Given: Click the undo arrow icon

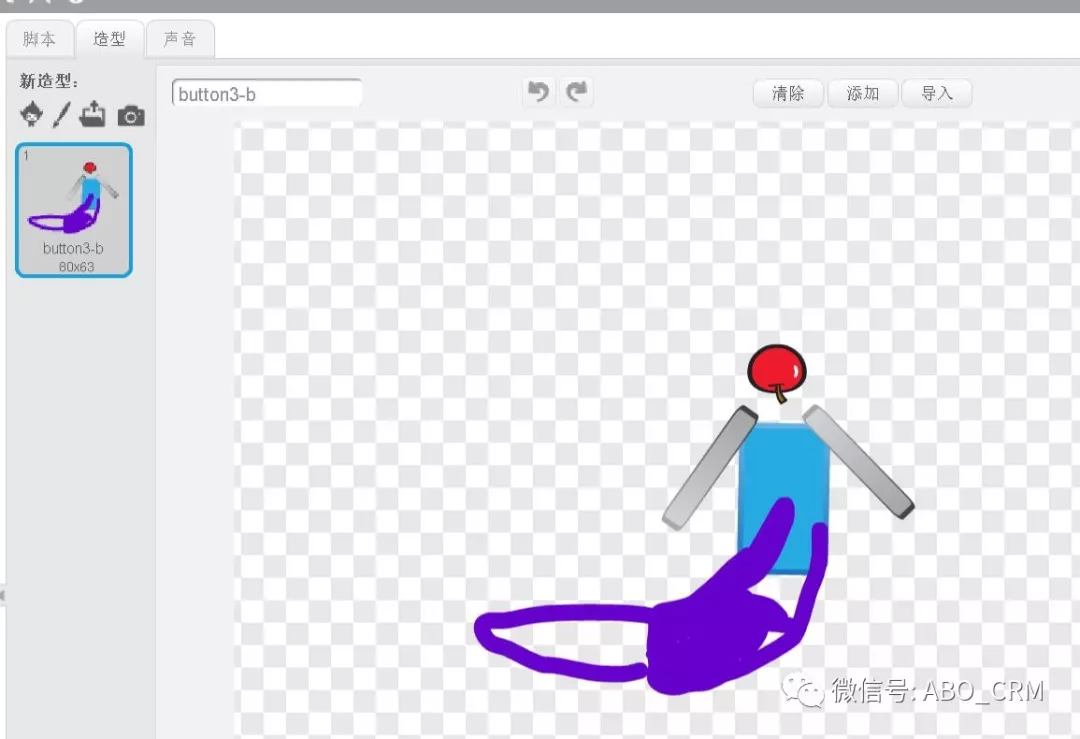Looking at the screenshot, I should [x=539, y=92].
